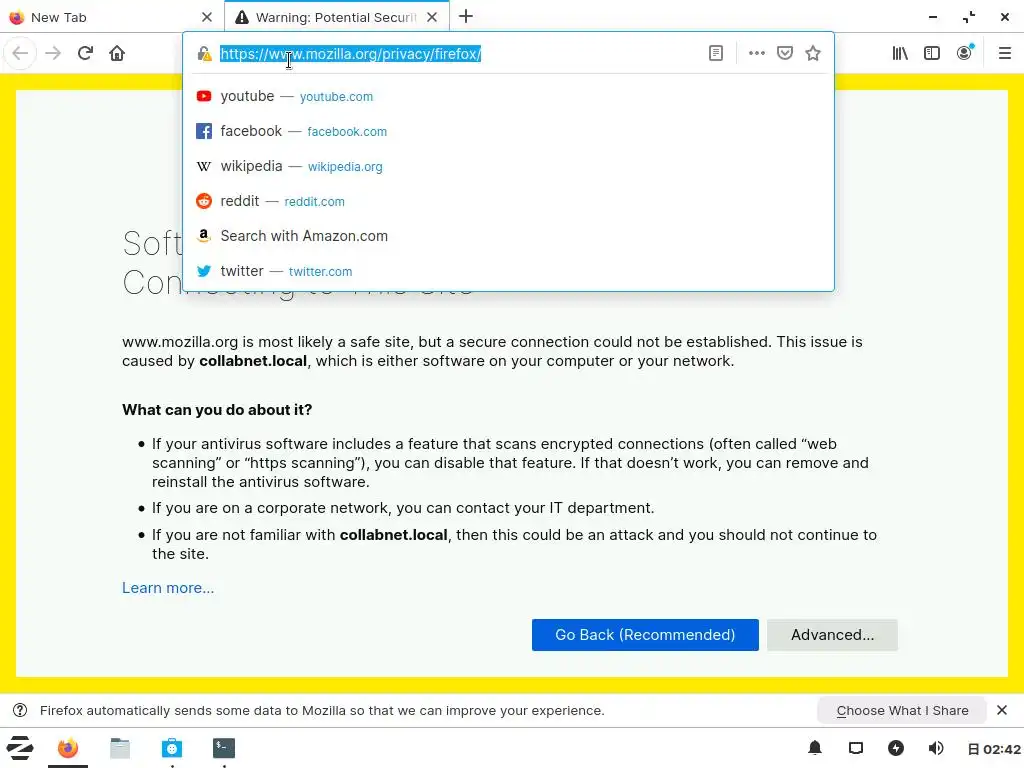
Task: Open Firefox Account avatar menu
Action: pos(965,53)
